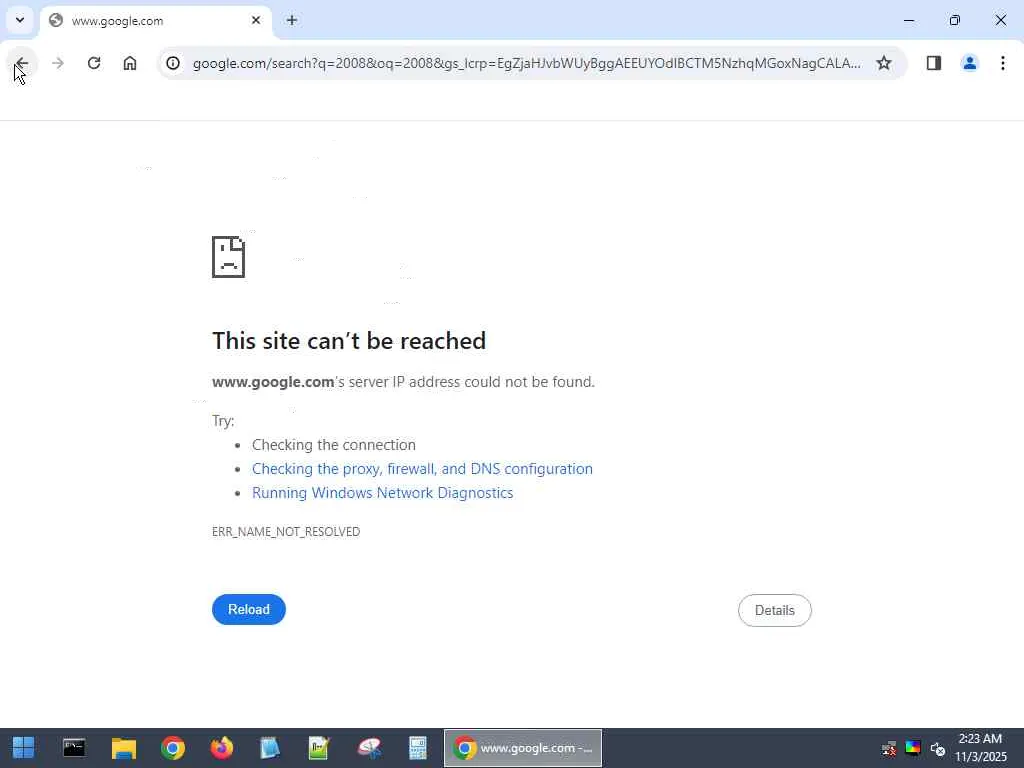This screenshot has height=768, width=1024.
Task: Open the Chrome profile avatar
Action: (970, 63)
